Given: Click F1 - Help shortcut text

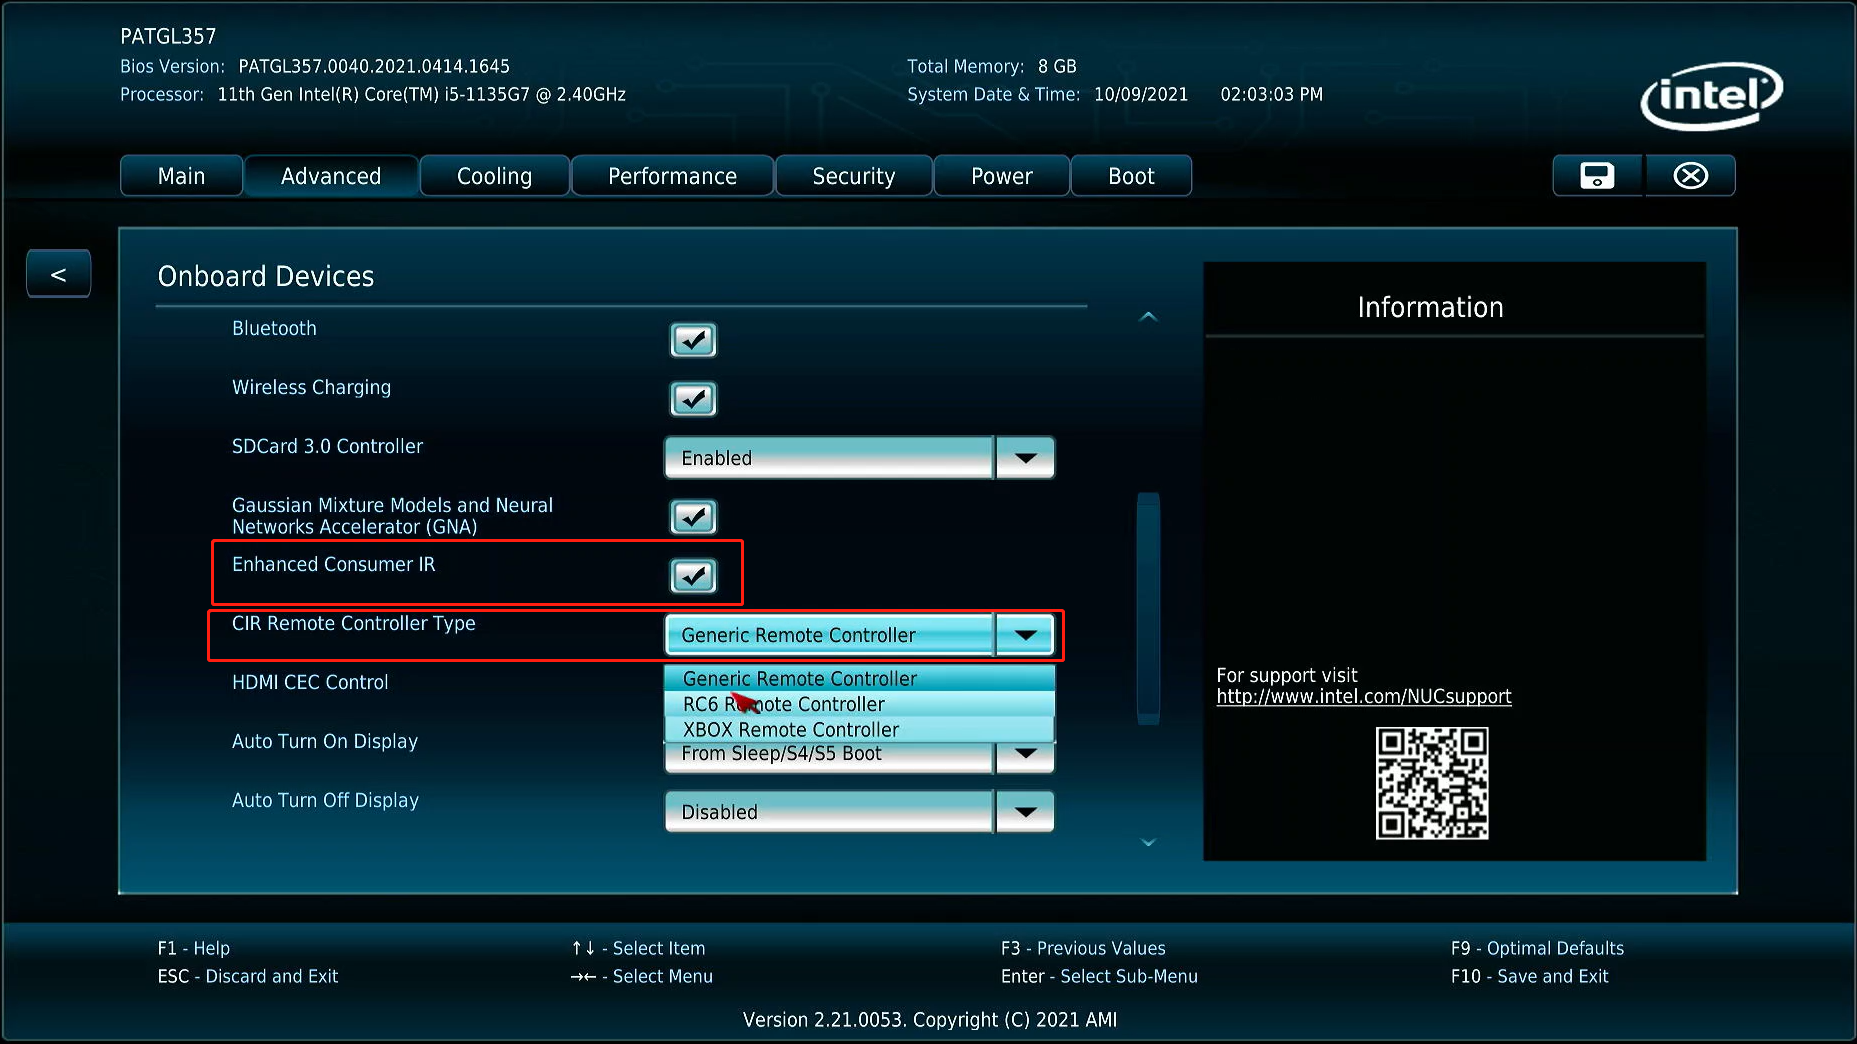Looking at the screenshot, I should click(193, 948).
